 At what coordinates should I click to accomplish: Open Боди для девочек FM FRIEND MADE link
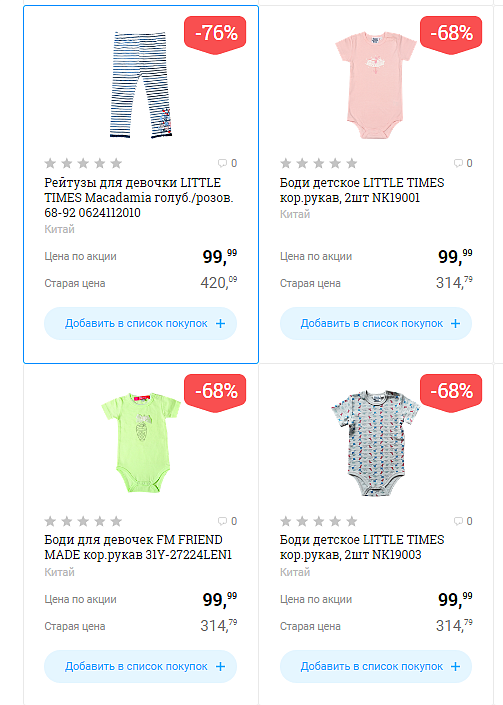point(138,547)
